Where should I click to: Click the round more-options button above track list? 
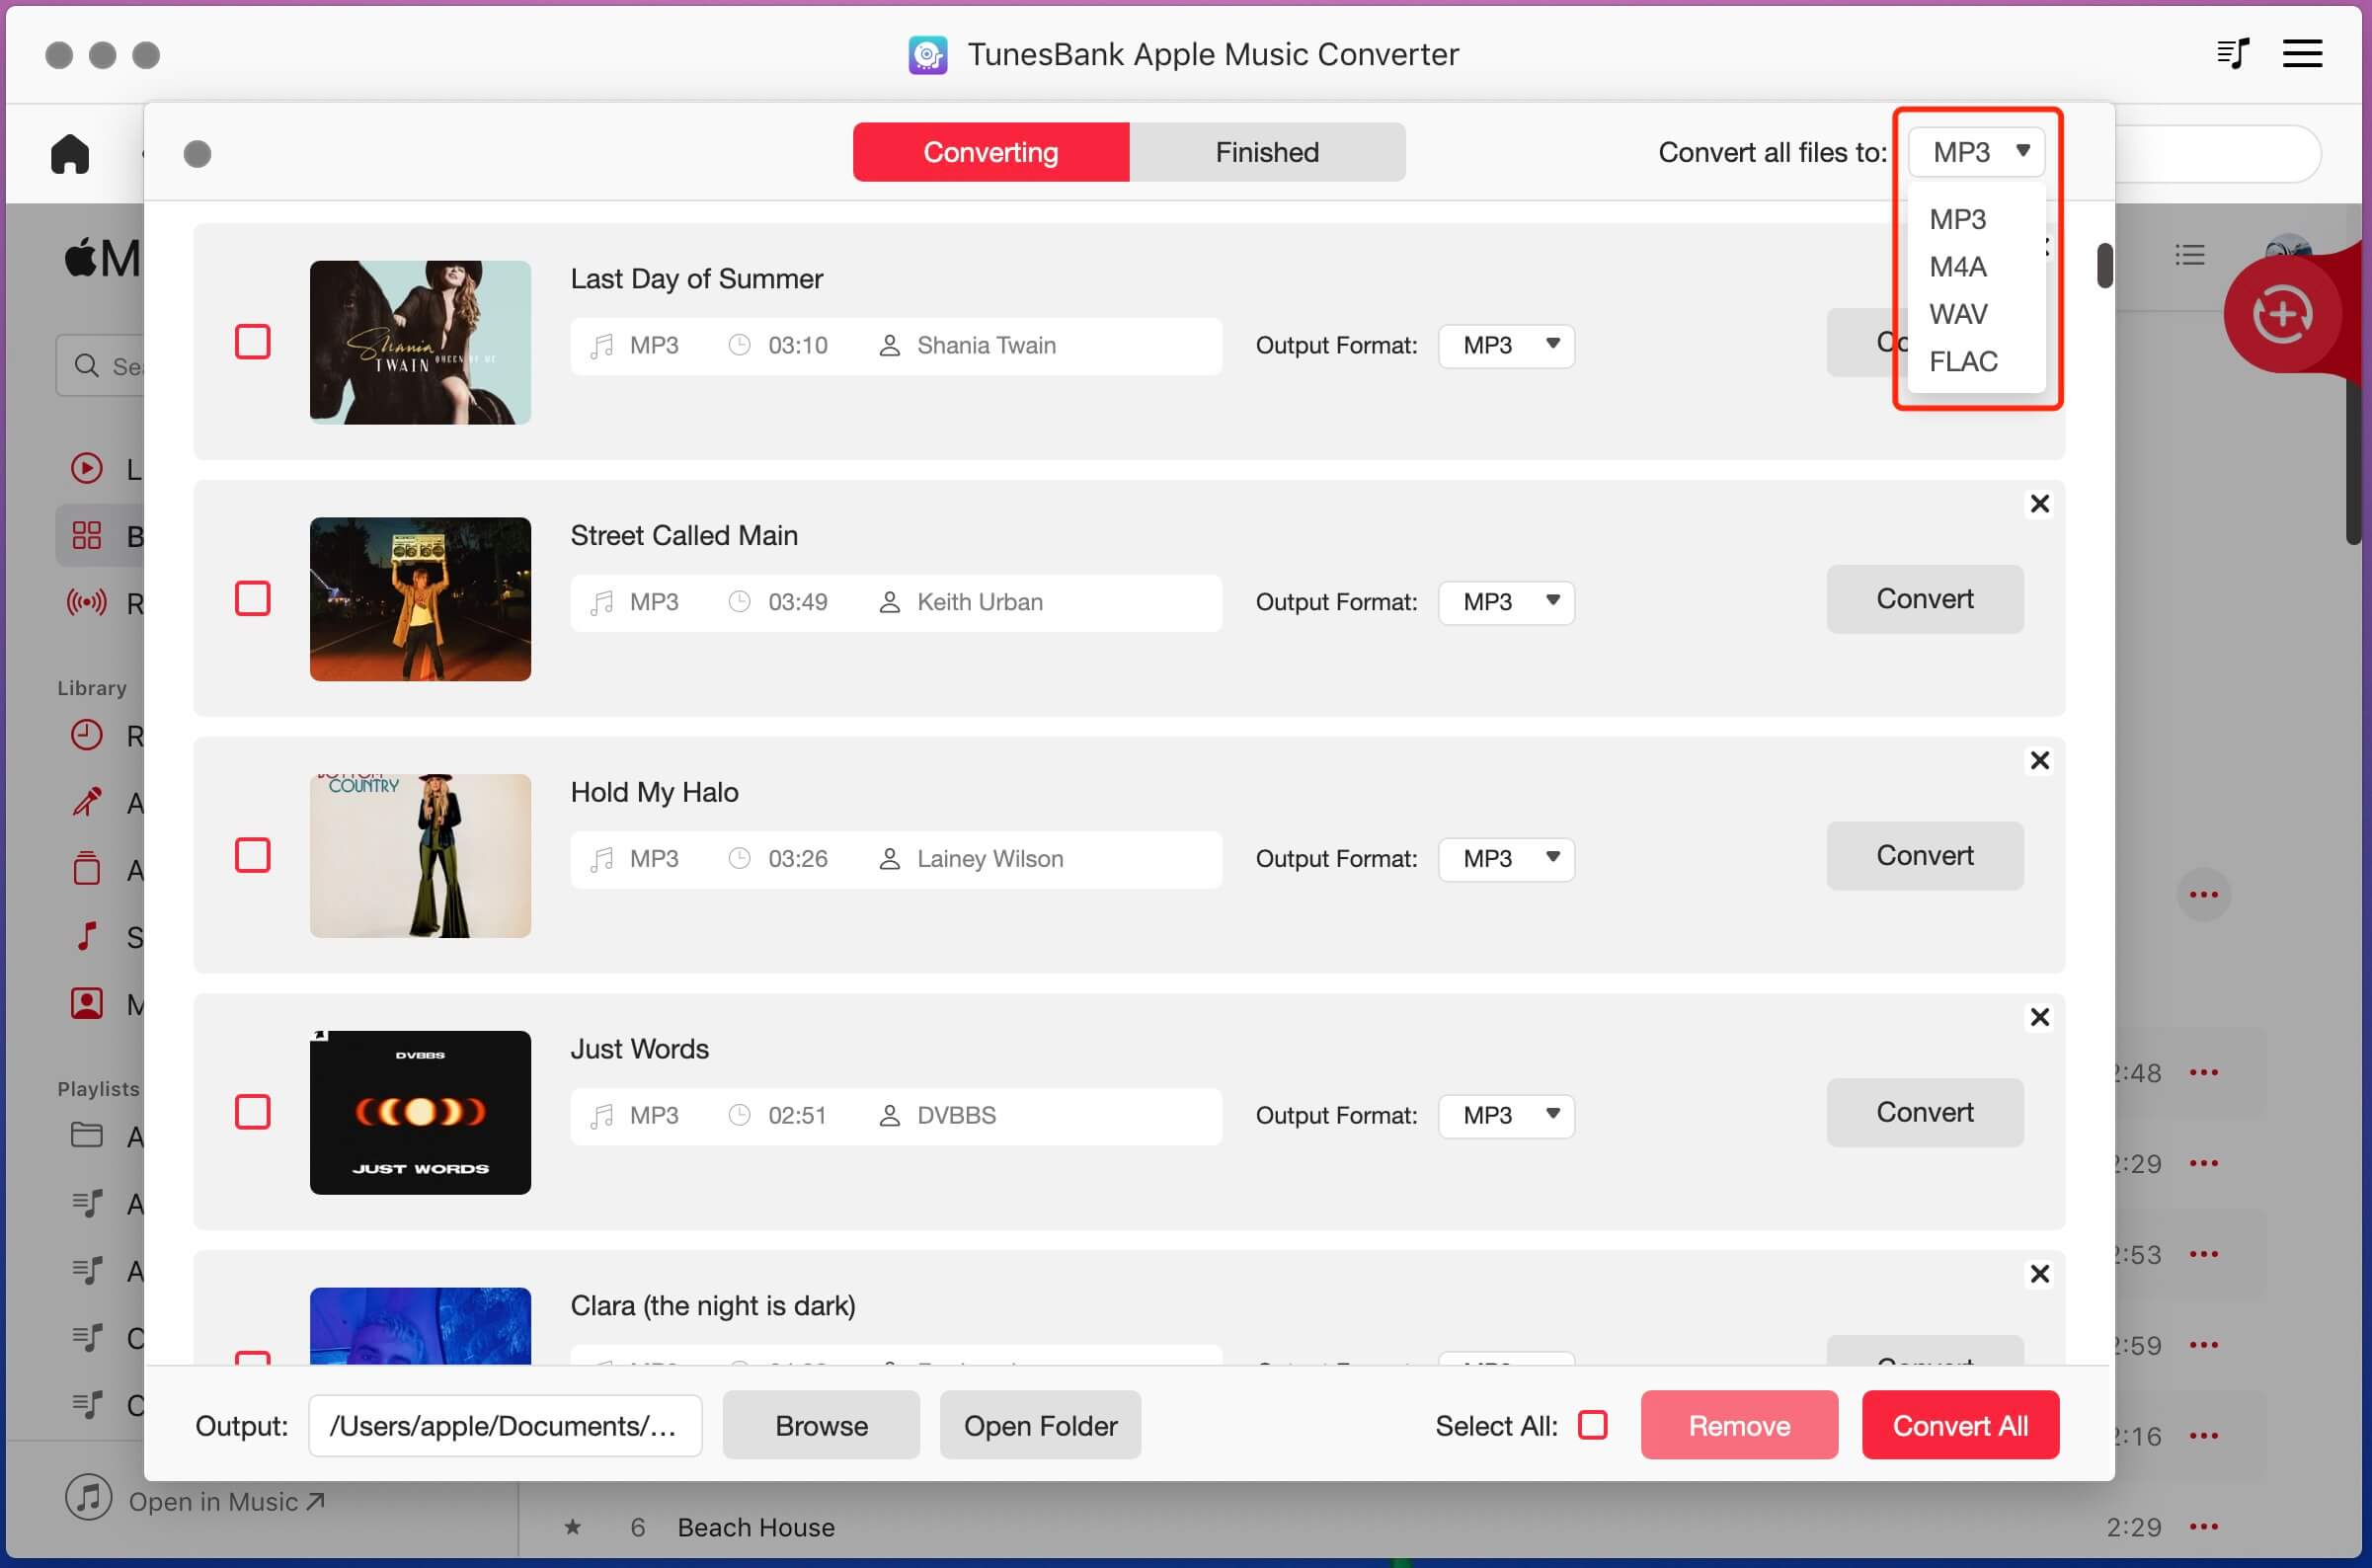point(2203,894)
